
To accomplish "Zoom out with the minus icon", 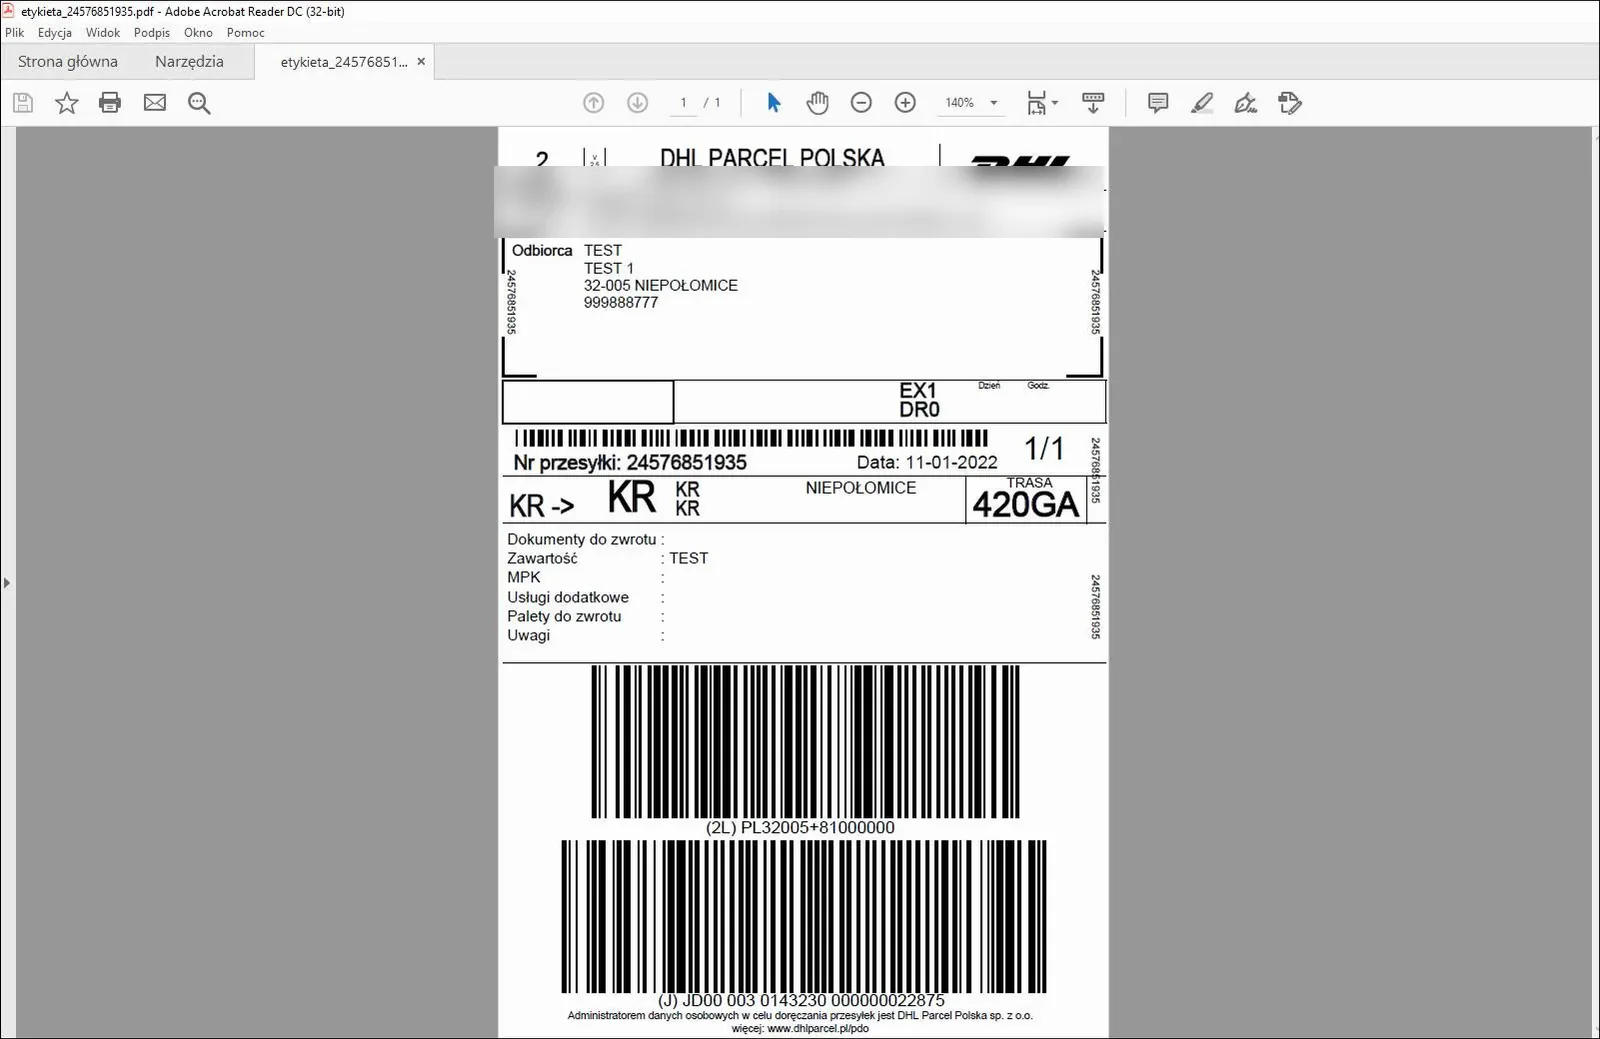I will coord(861,103).
